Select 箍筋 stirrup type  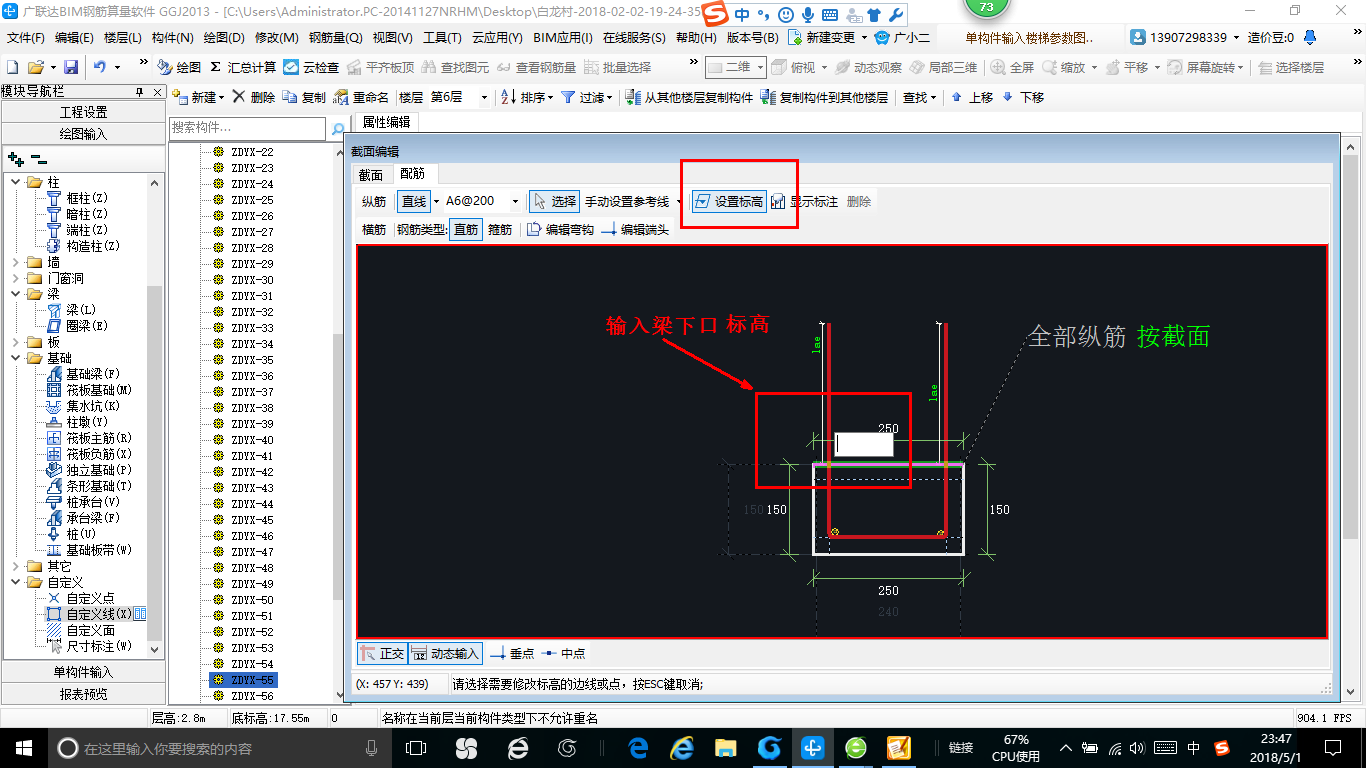tap(500, 229)
